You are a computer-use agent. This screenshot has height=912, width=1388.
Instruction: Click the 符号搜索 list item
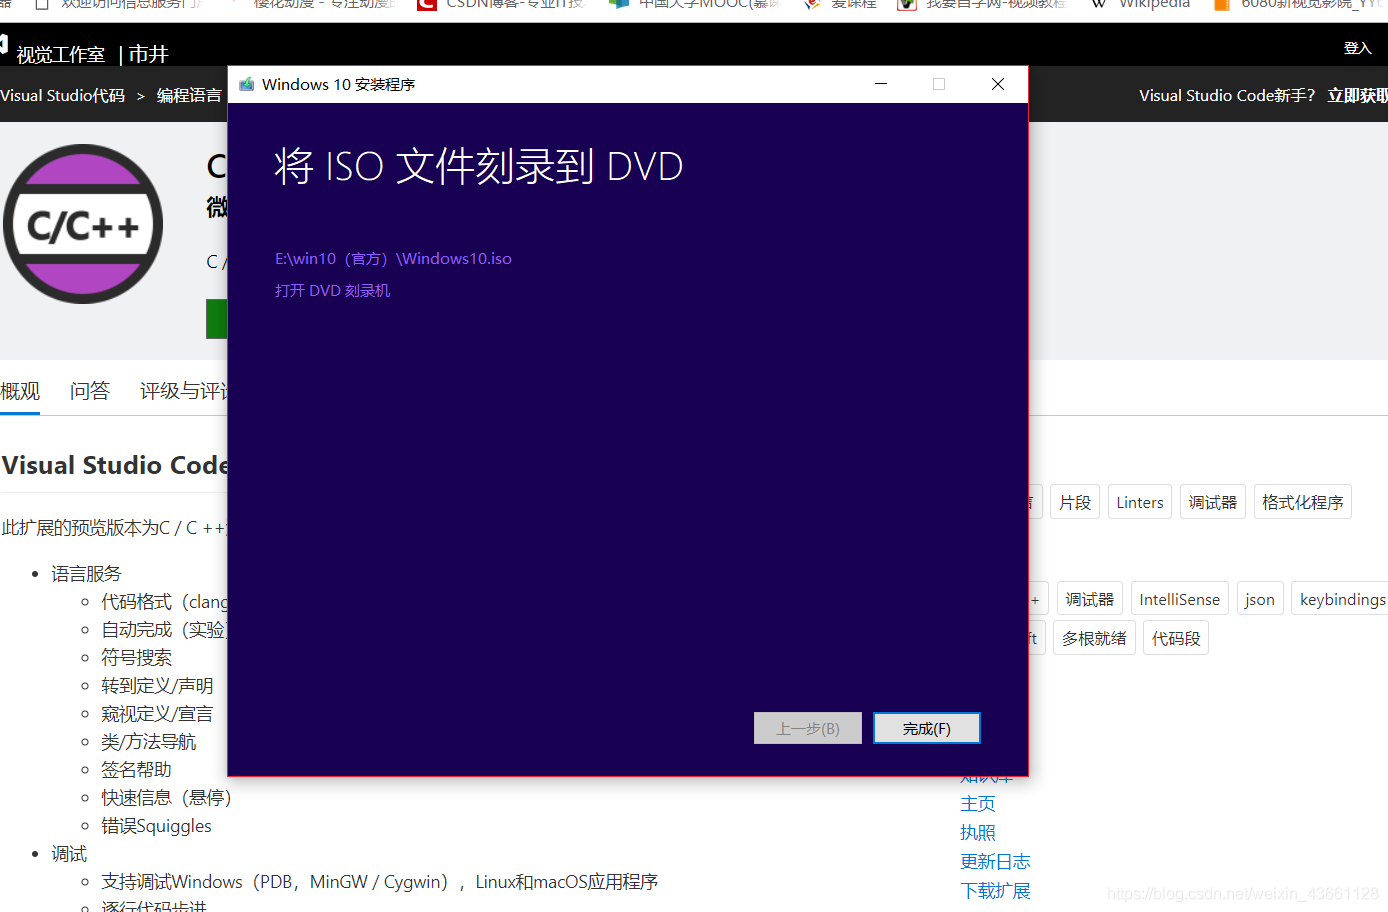point(136,658)
